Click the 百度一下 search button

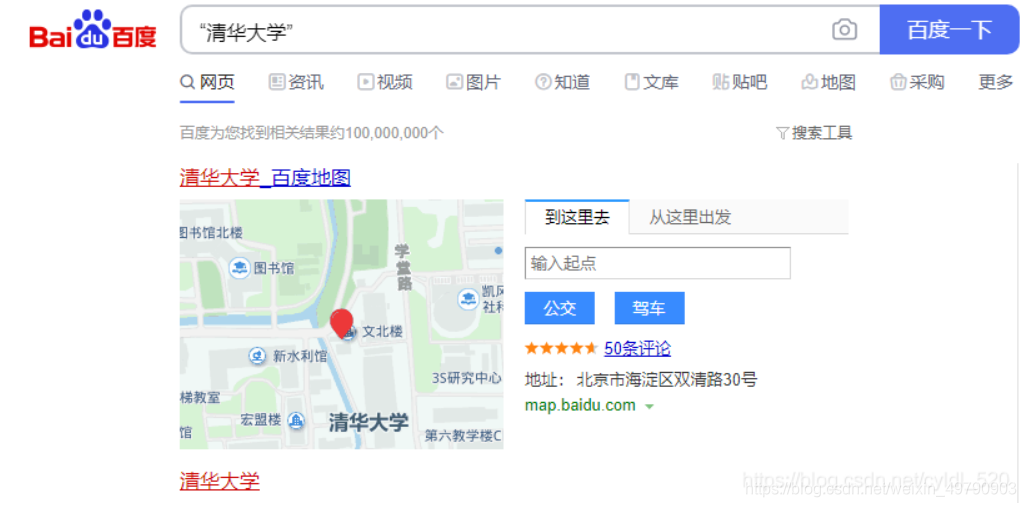pos(949,29)
